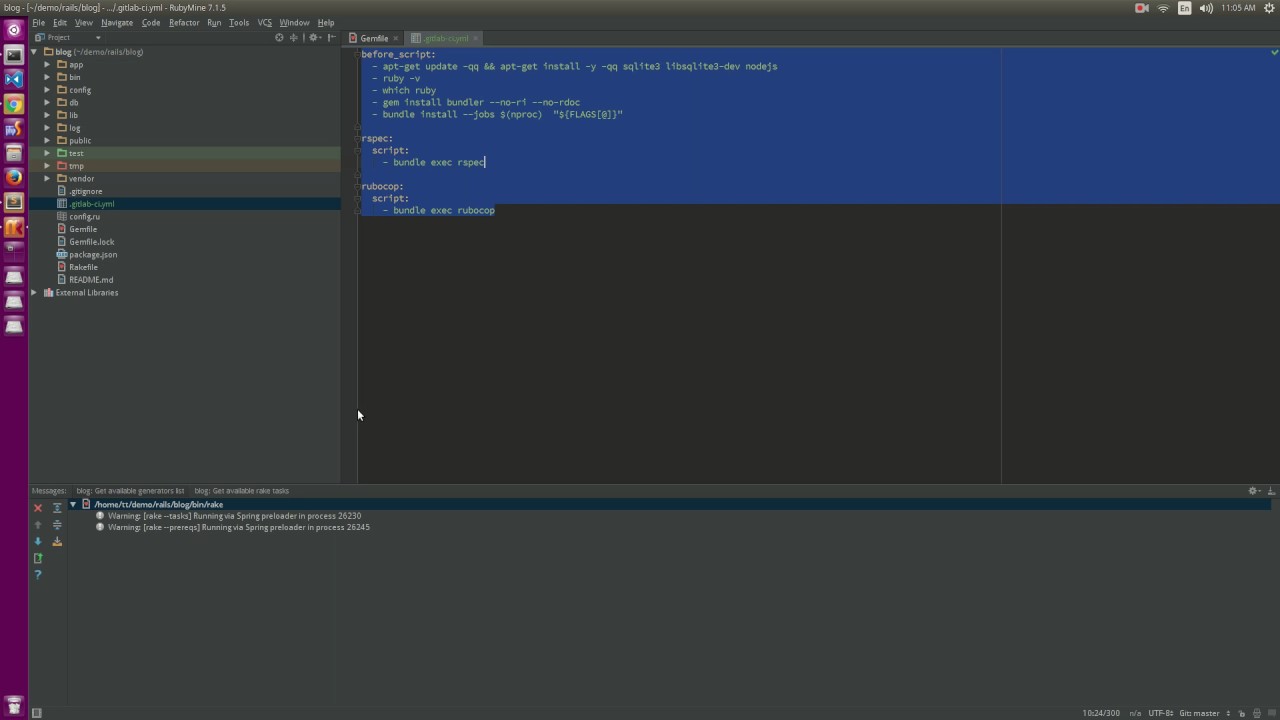Open the Trash icon in the dock

[x=14, y=705]
